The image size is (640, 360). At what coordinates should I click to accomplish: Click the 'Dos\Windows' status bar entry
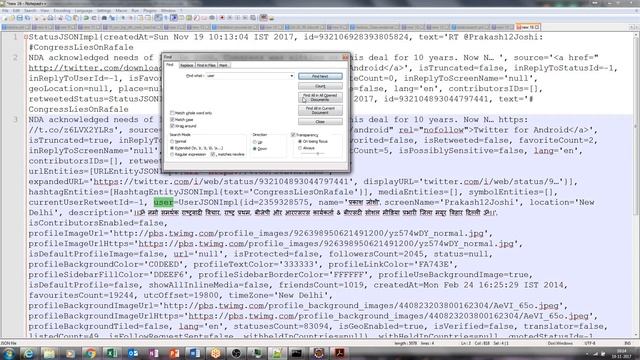pos(560,343)
